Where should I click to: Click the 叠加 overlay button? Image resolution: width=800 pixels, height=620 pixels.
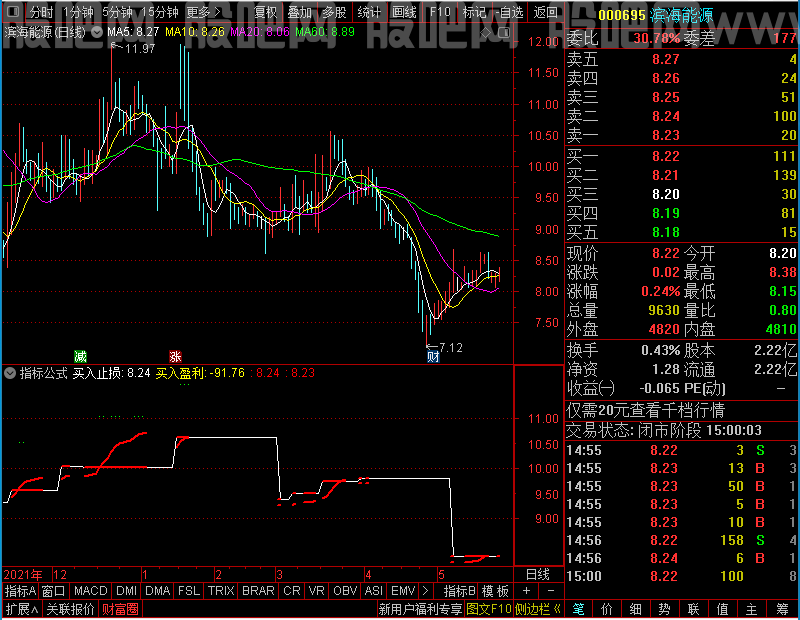coord(299,12)
